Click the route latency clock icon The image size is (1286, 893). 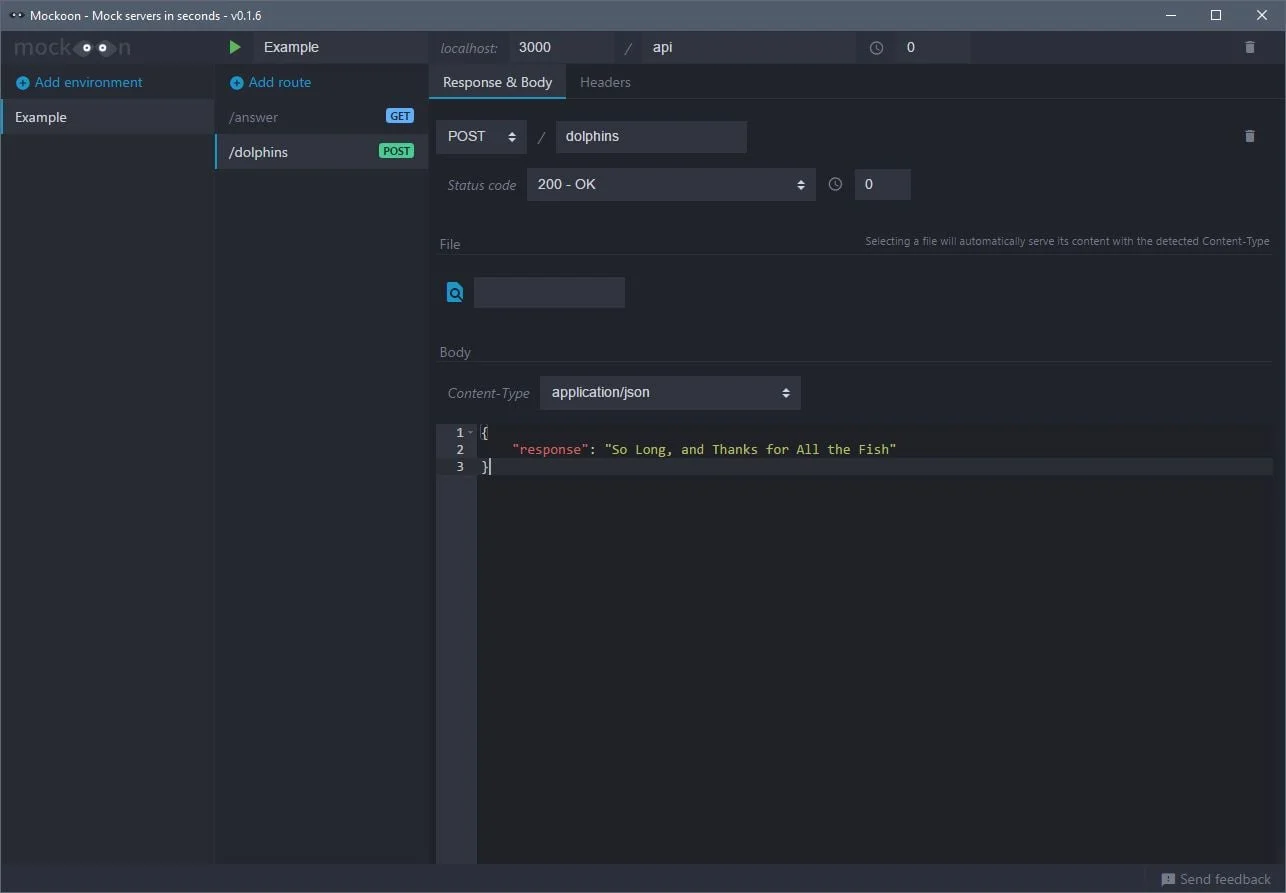point(835,184)
